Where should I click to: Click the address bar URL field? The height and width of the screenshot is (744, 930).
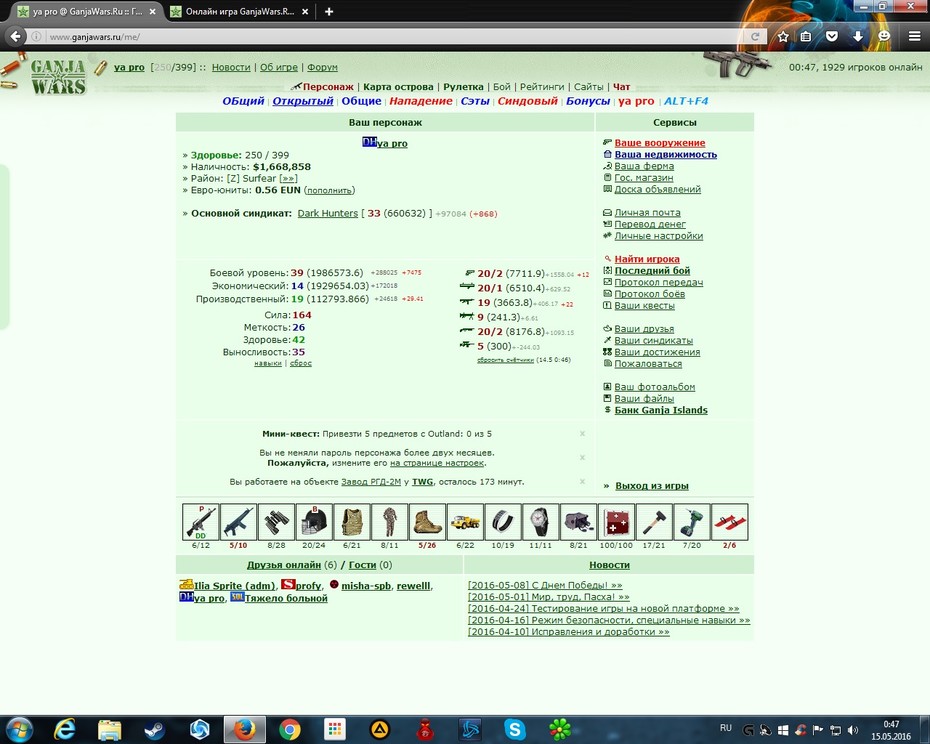391,36
